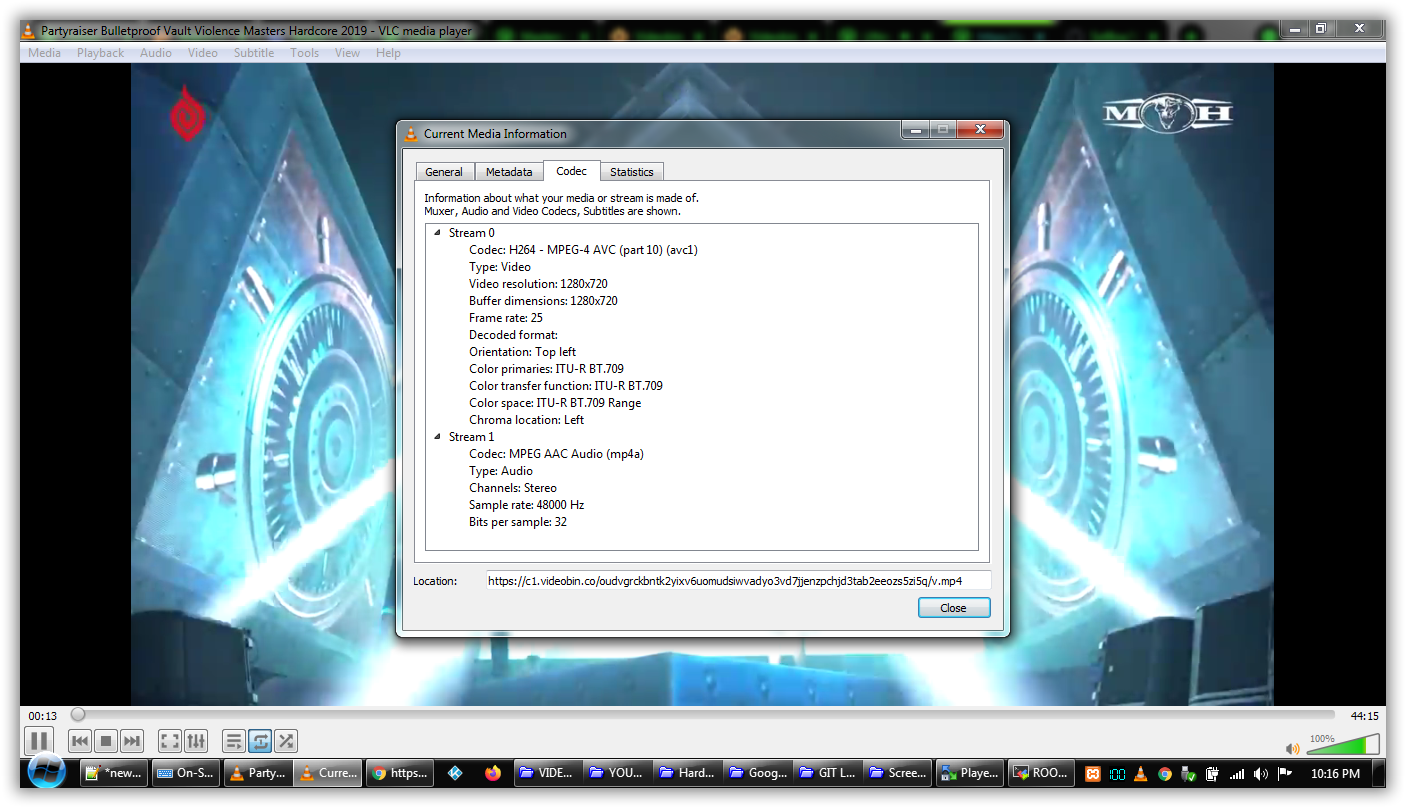Toggle fullscreen video mode
The image size is (1406, 808).
(x=170, y=741)
